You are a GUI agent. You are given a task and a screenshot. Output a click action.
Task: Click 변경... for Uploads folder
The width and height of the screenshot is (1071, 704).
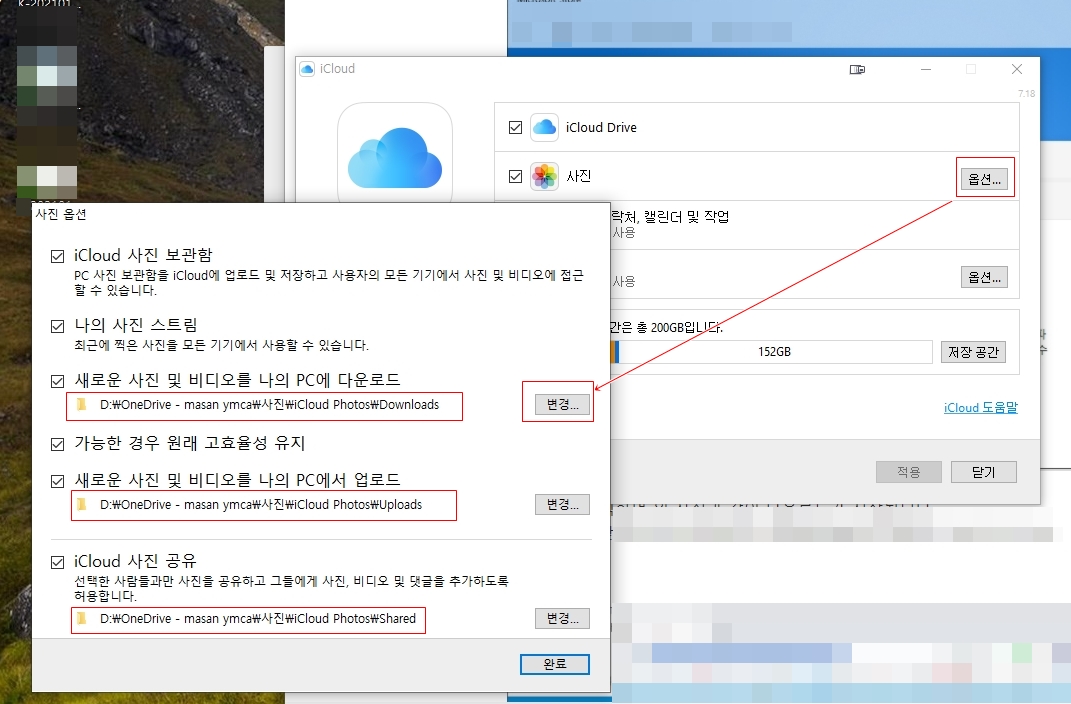tap(562, 505)
